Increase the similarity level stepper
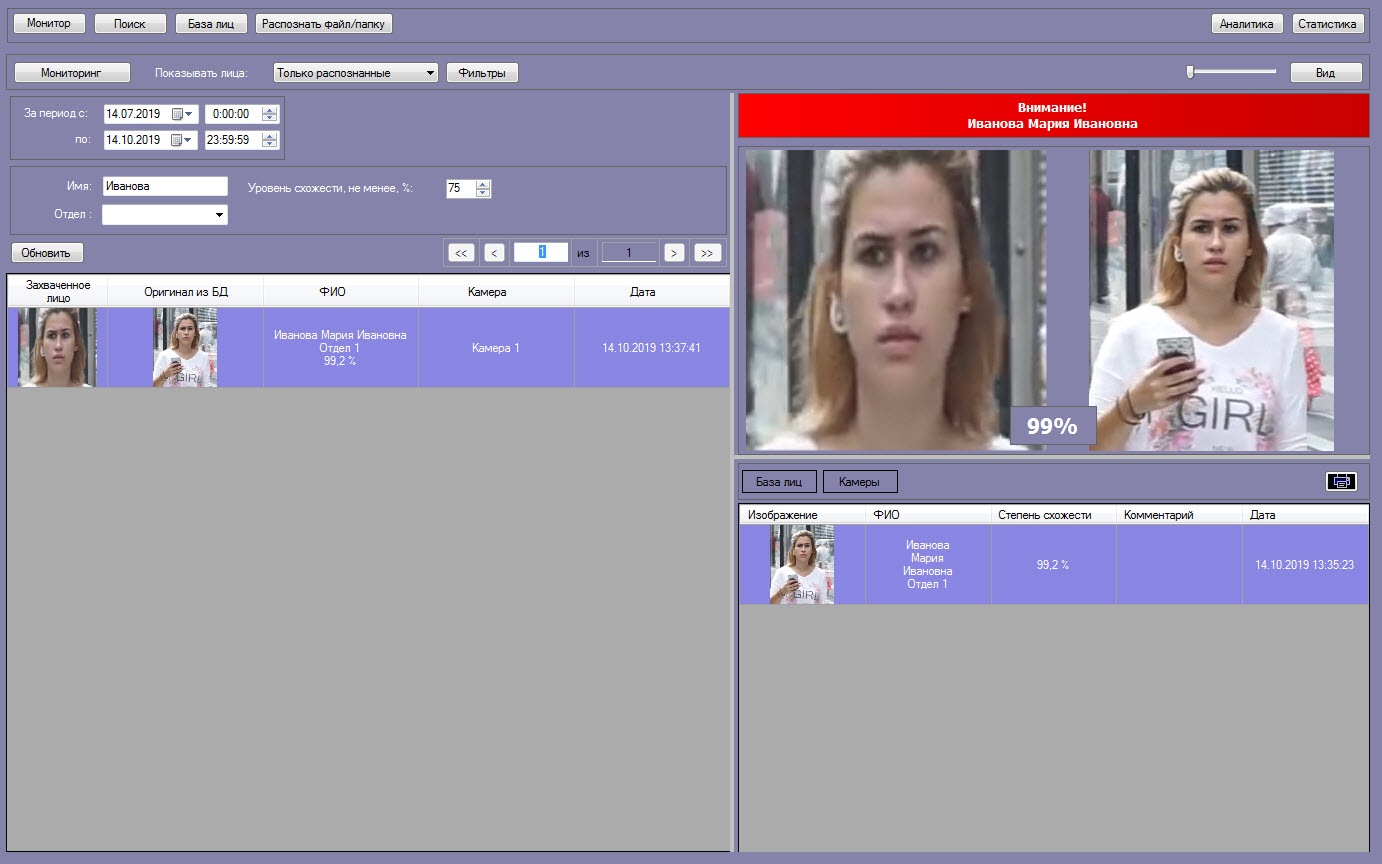This screenshot has width=1382, height=864. 484,184
